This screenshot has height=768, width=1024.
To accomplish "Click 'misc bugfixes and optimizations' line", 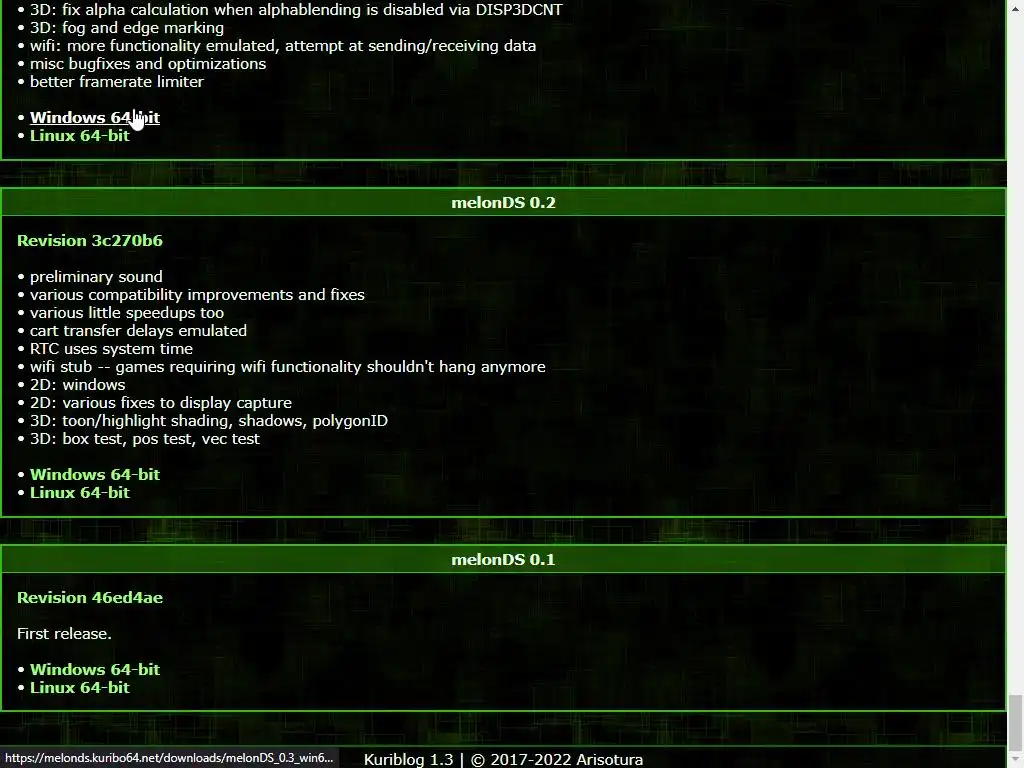I will (x=148, y=64).
